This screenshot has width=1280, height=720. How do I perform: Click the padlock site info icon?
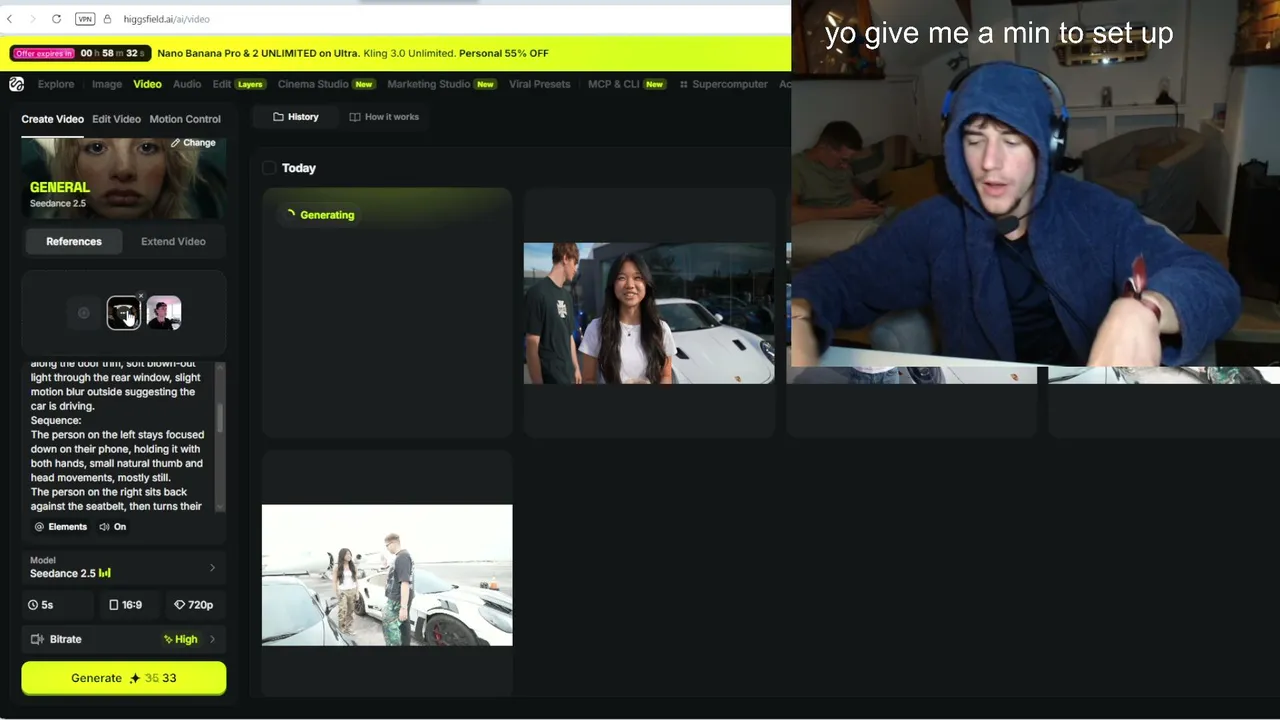click(x=108, y=19)
